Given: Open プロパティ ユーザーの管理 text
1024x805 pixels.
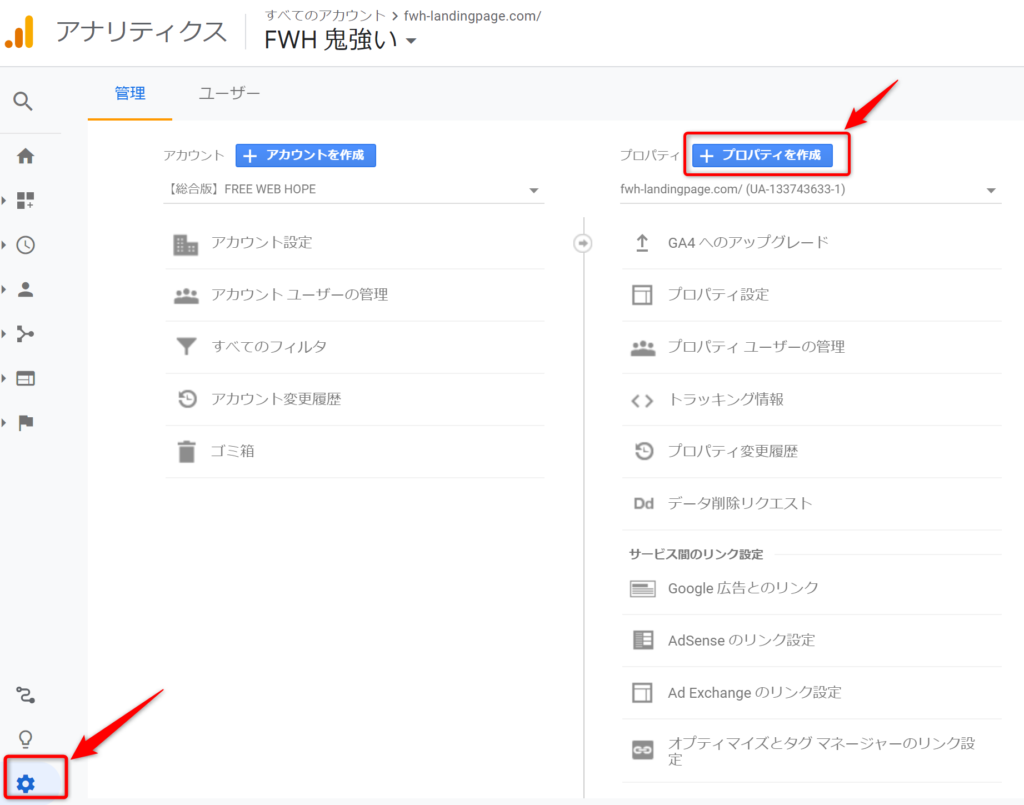Looking at the screenshot, I should click(x=756, y=347).
